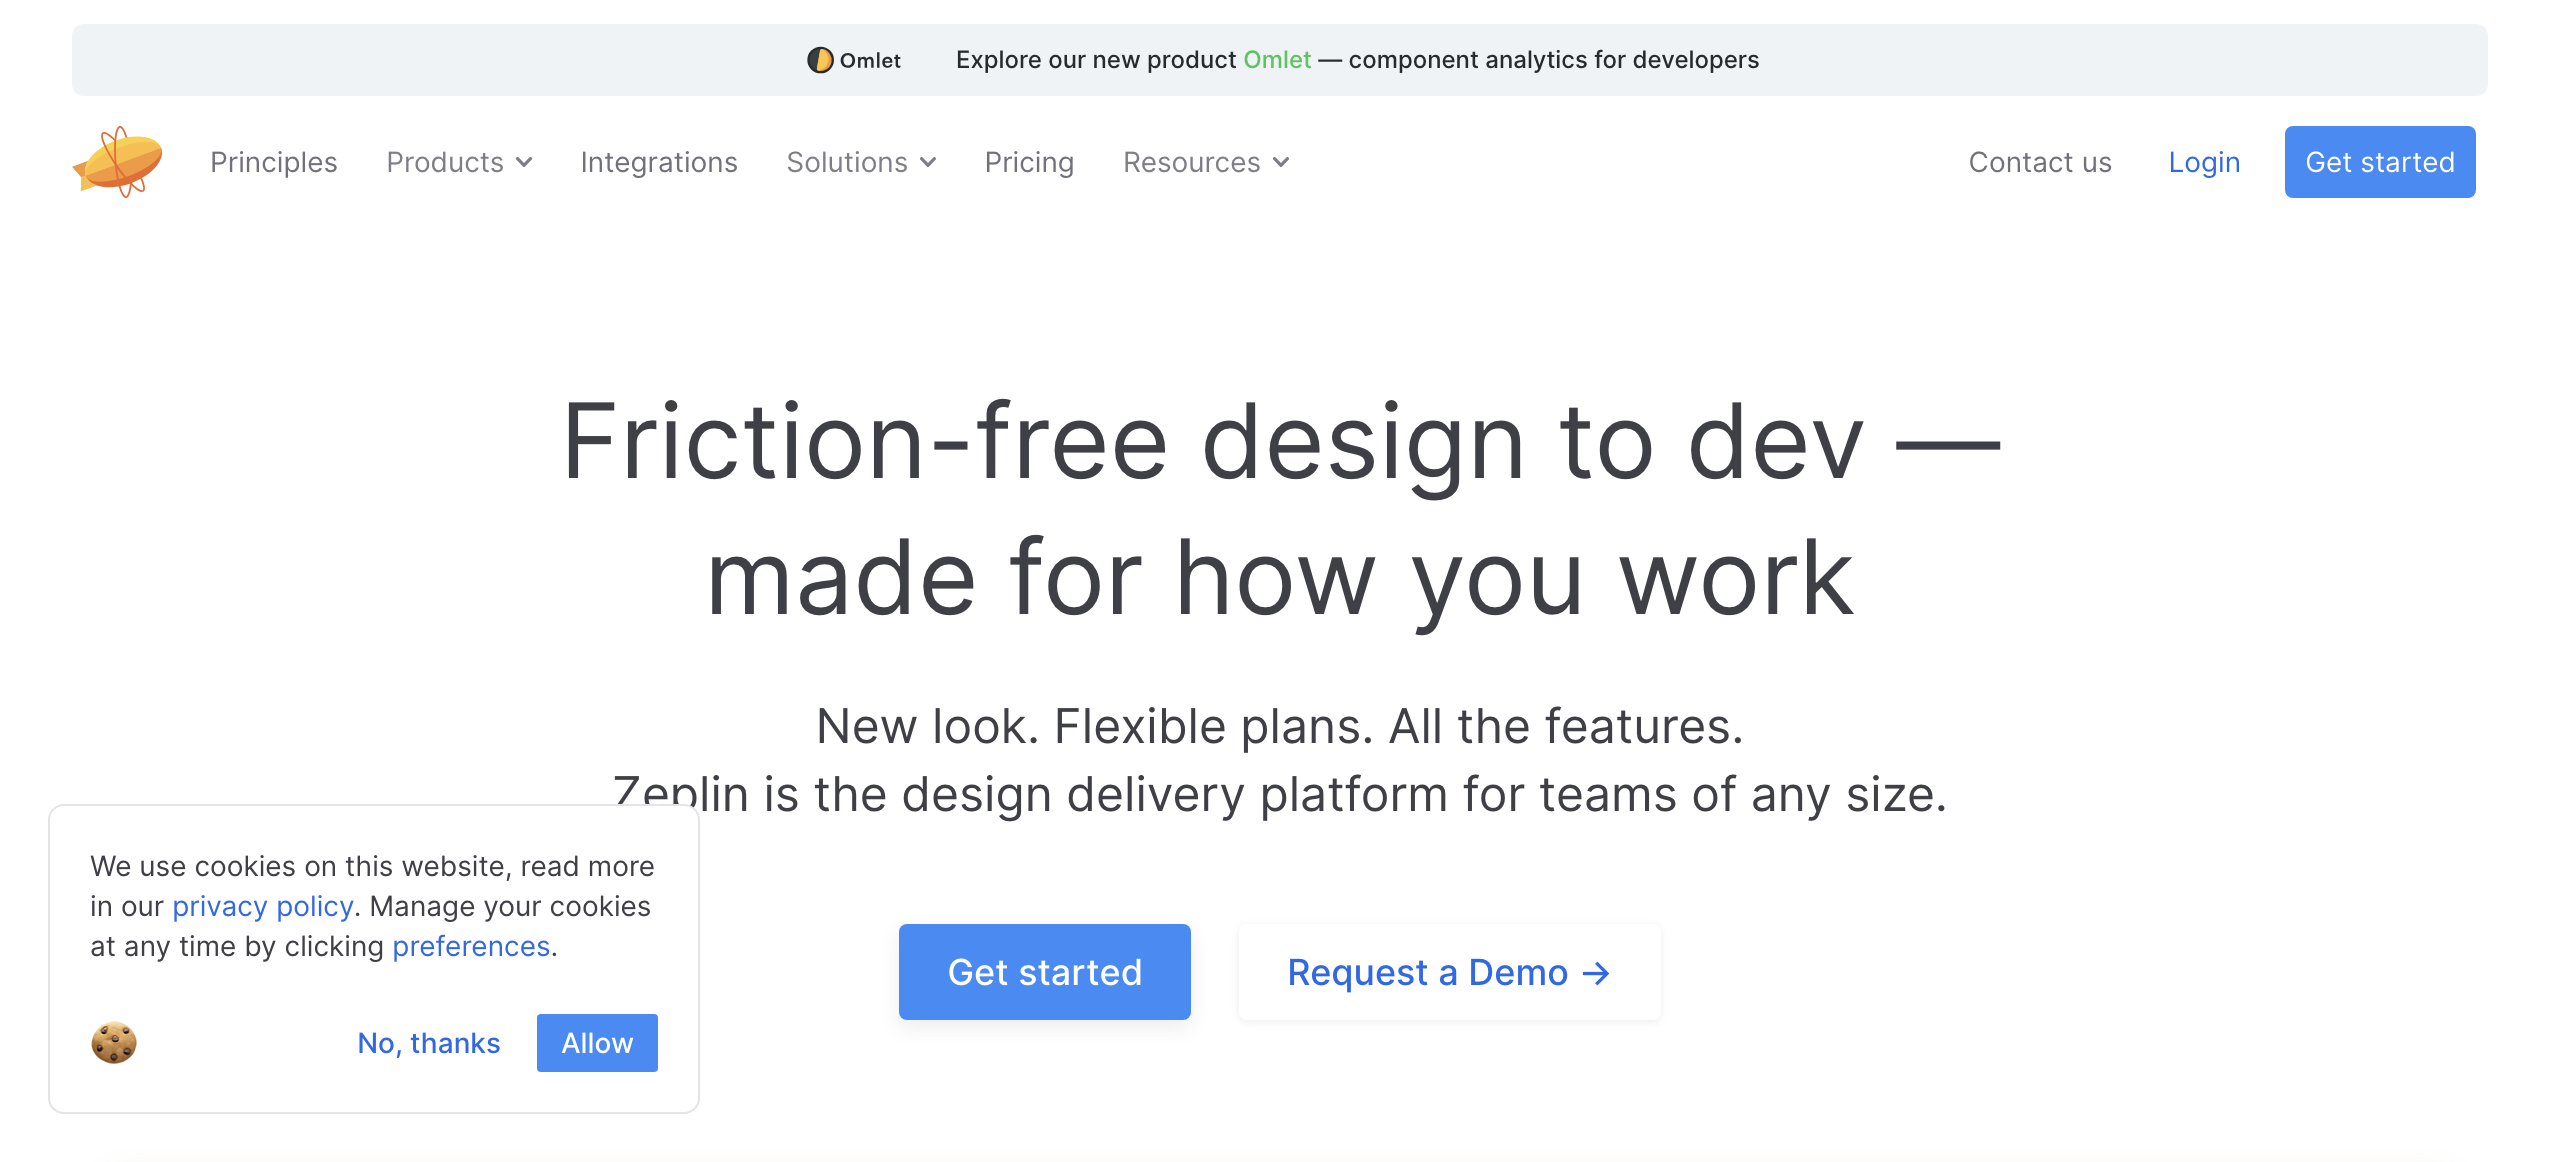Expand the Products dropdown chevron
The width and height of the screenshot is (2560, 1162).
tap(524, 163)
